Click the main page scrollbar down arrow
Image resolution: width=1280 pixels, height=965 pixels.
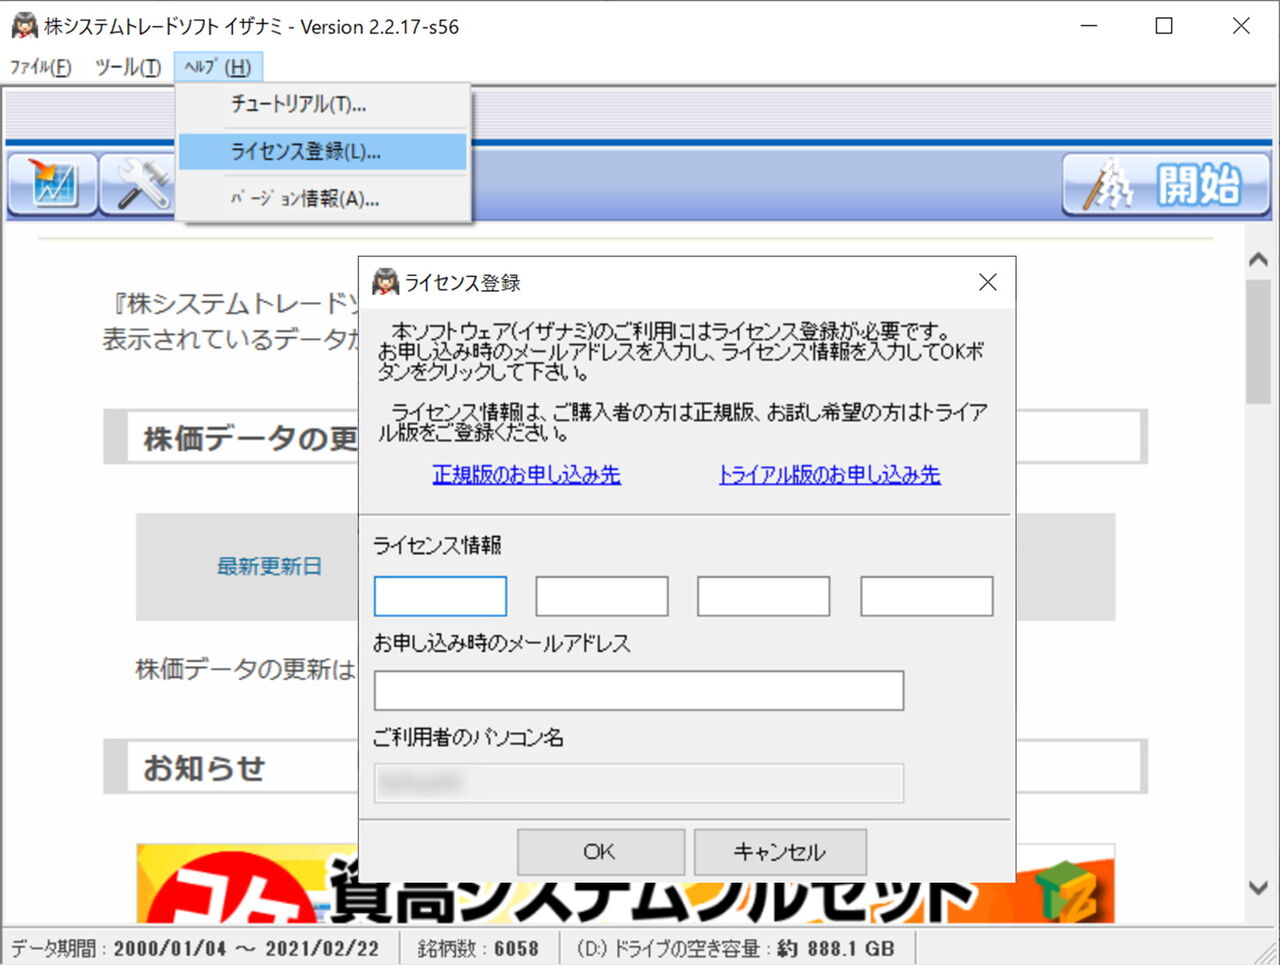[x=1258, y=888]
